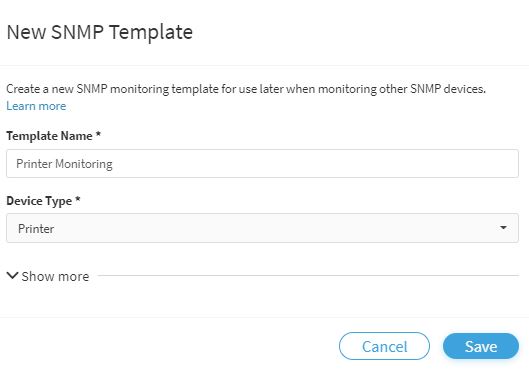529x369 pixels.
Task: Select the Printer value in Device Type
Action: [36, 229]
